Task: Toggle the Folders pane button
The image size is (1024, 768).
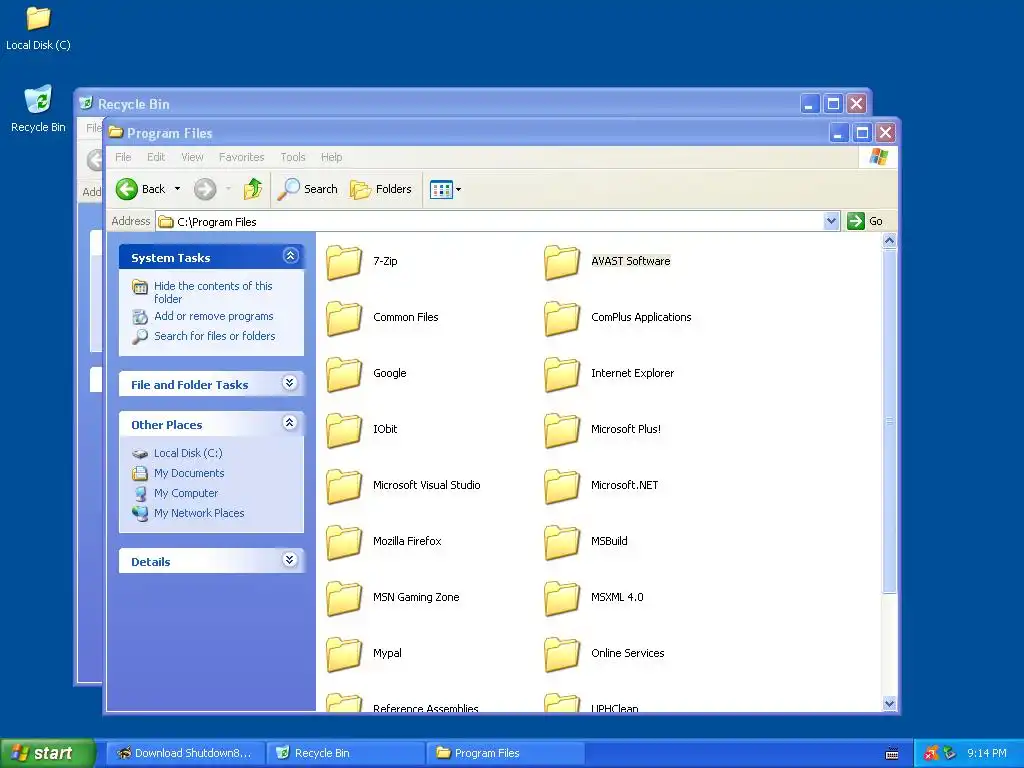Action: coord(381,189)
